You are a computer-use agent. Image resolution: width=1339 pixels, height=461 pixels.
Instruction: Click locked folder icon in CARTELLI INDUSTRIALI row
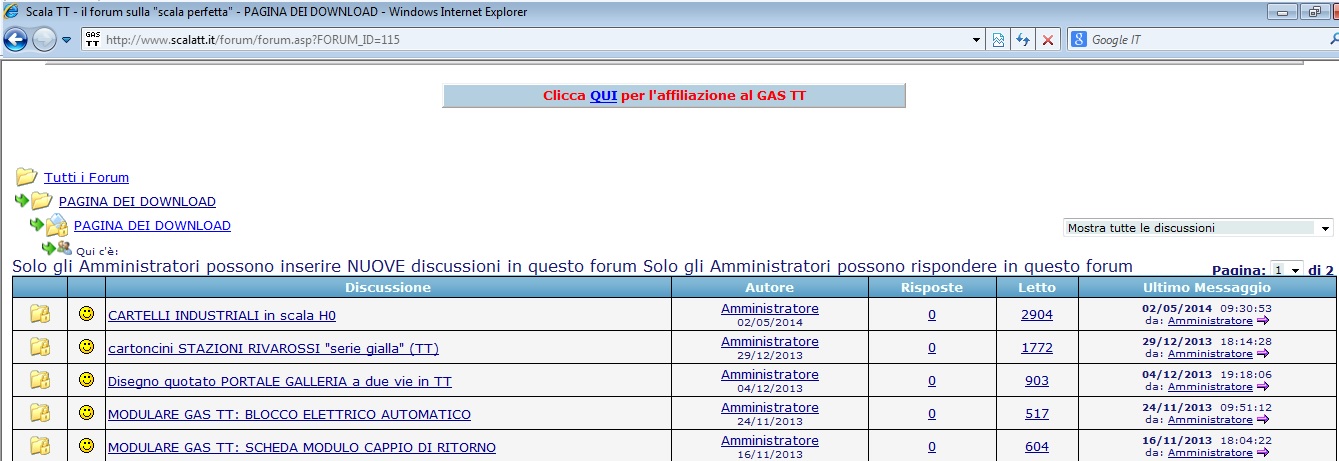(39, 314)
